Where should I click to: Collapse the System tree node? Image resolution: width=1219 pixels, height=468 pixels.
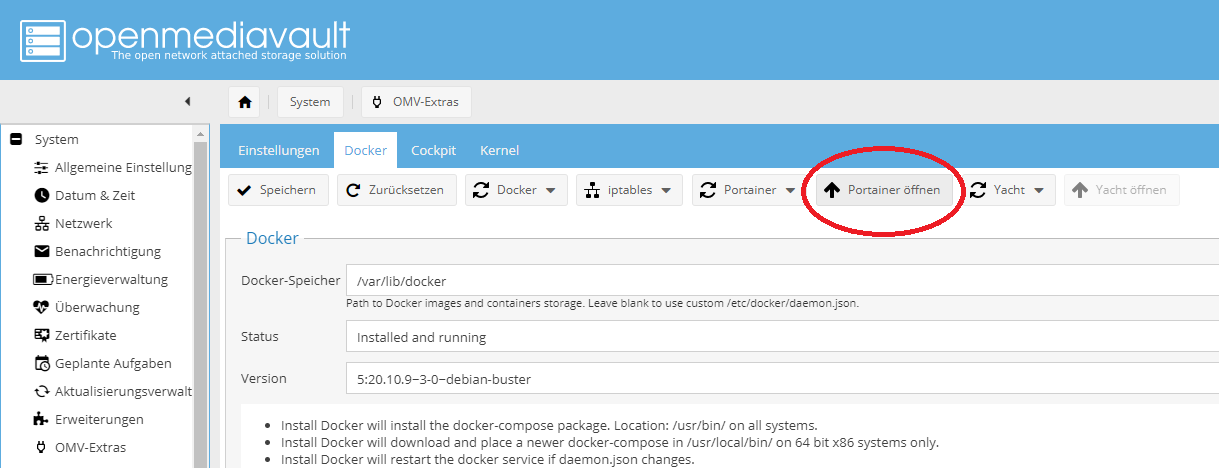(16, 139)
